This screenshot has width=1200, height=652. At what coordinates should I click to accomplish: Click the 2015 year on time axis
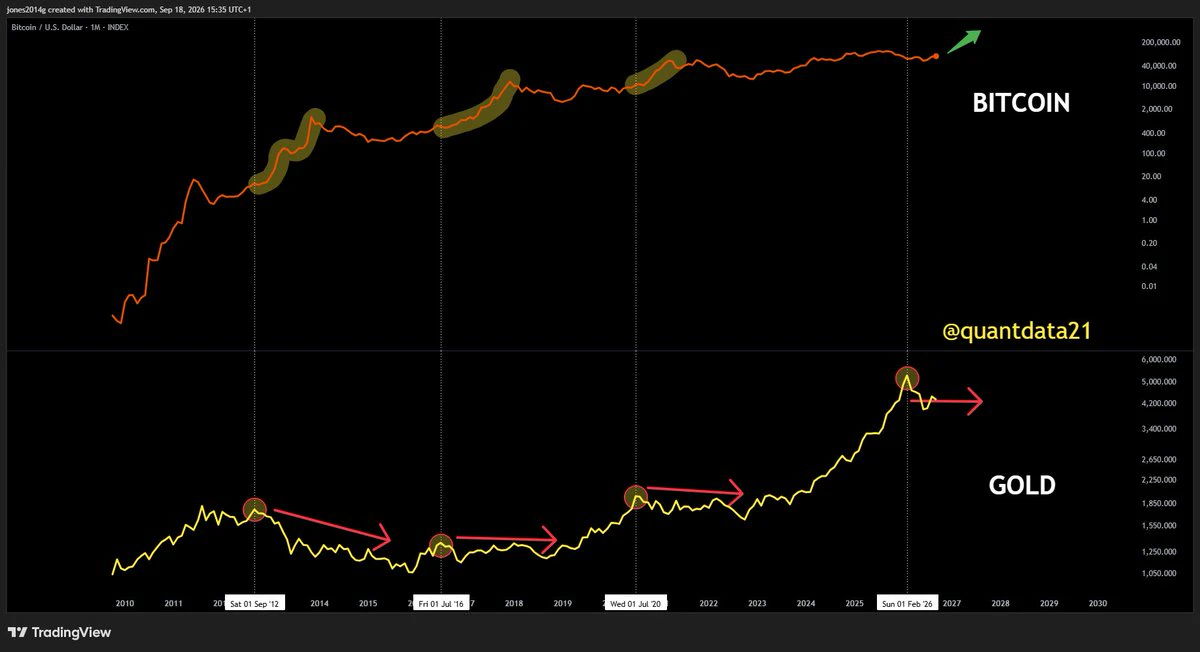pos(368,604)
